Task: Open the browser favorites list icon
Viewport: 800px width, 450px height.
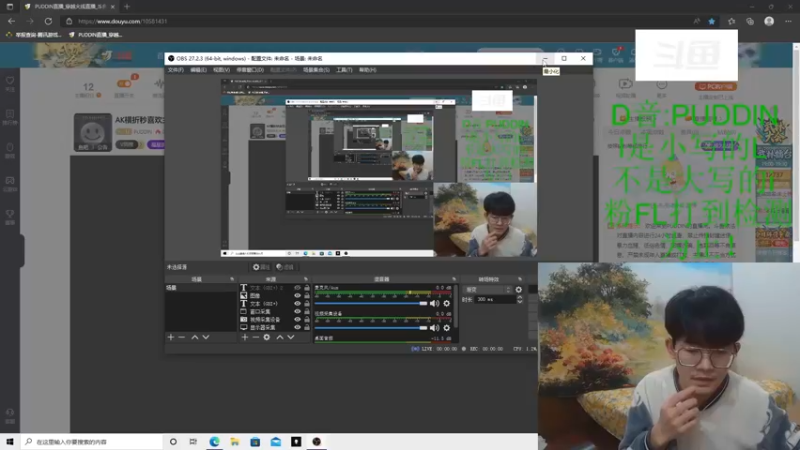Action: point(732,21)
